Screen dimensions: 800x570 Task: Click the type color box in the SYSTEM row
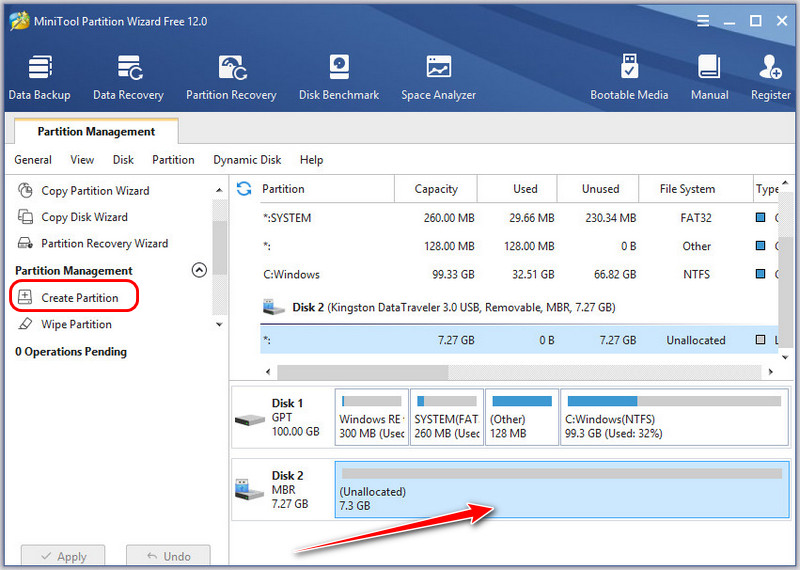(x=760, y=217)
